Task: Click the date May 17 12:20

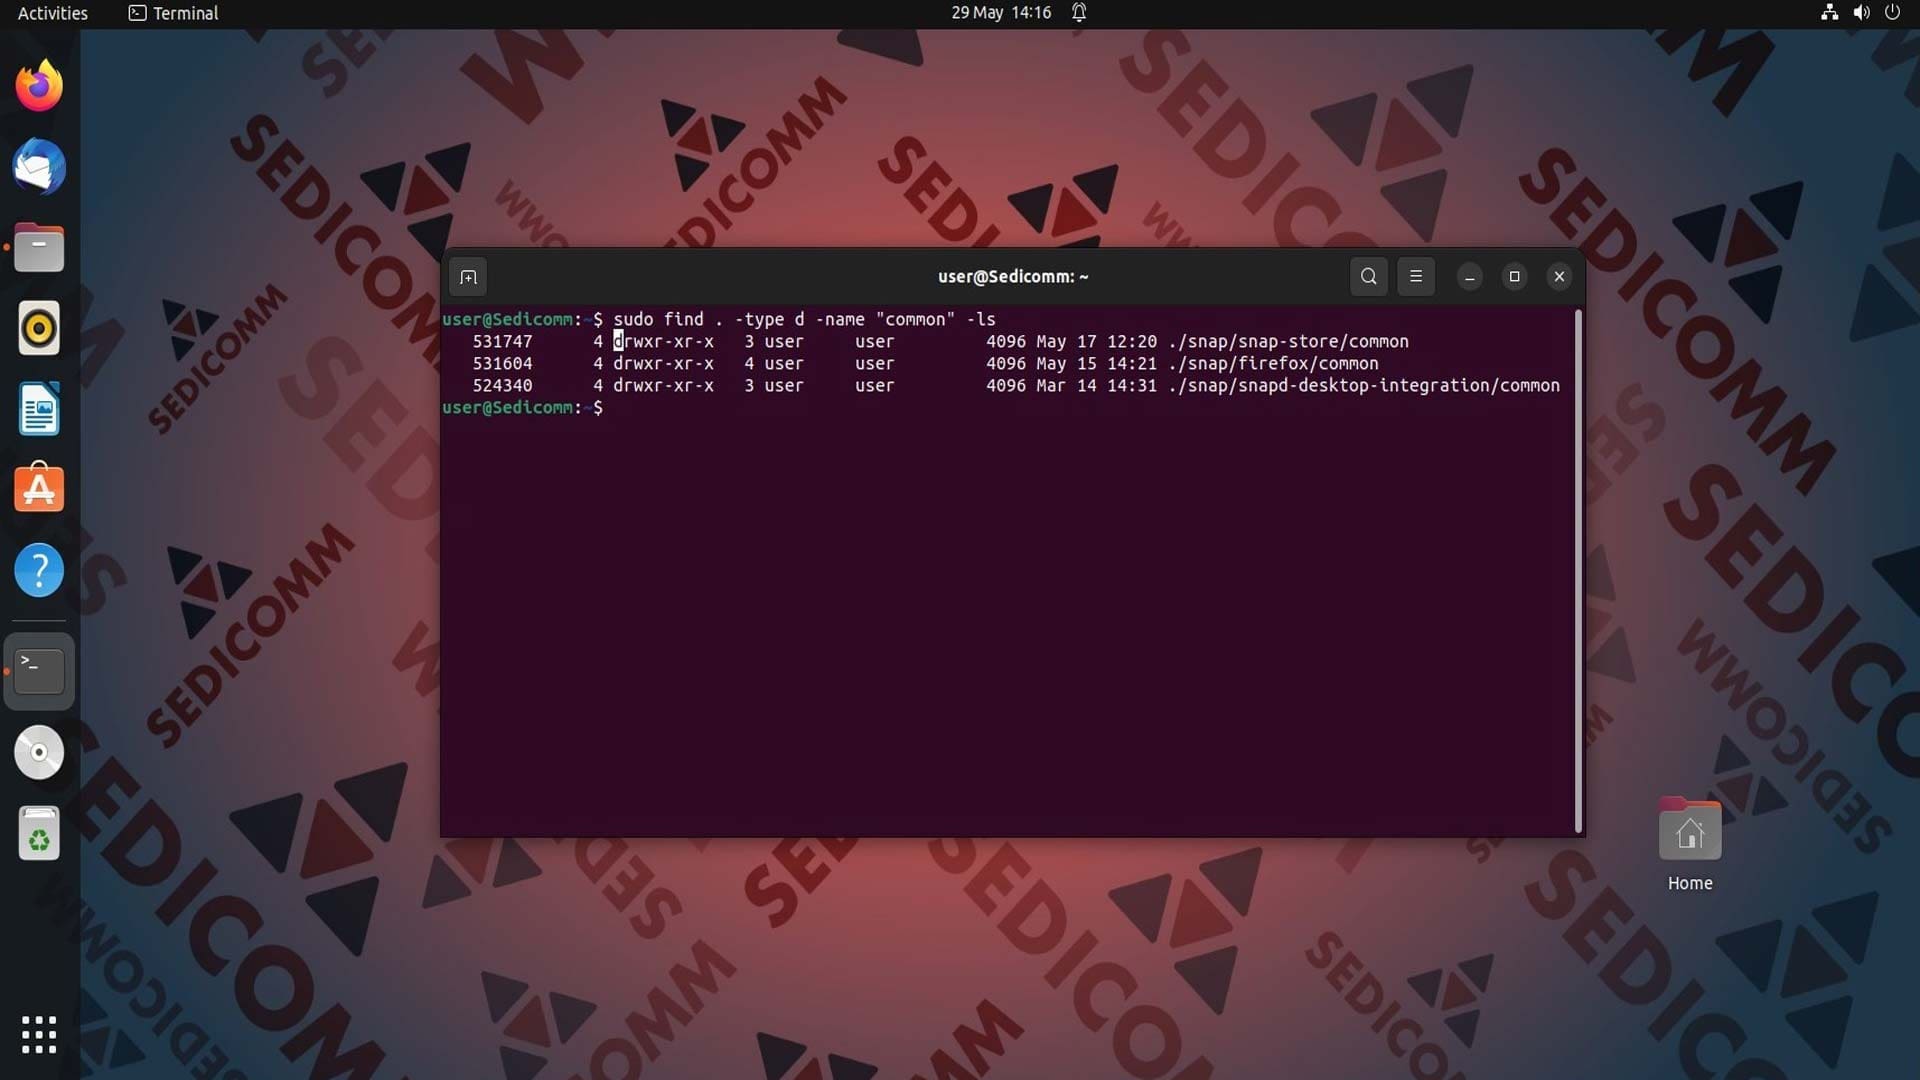Action: (1096, 342)
